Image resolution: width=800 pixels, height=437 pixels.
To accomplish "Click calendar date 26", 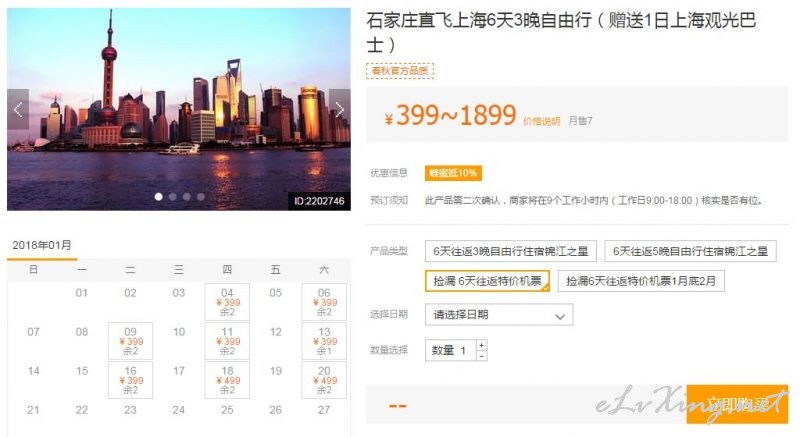I will coord(276,409).
